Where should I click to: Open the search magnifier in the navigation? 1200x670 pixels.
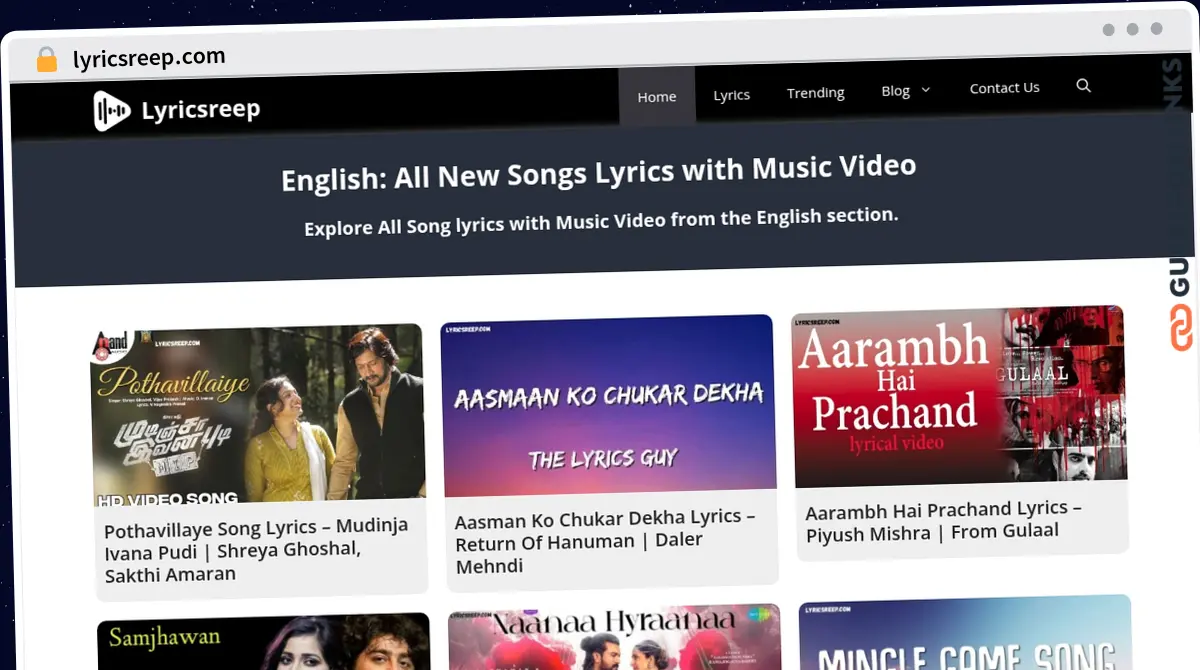coord(1083,86)
